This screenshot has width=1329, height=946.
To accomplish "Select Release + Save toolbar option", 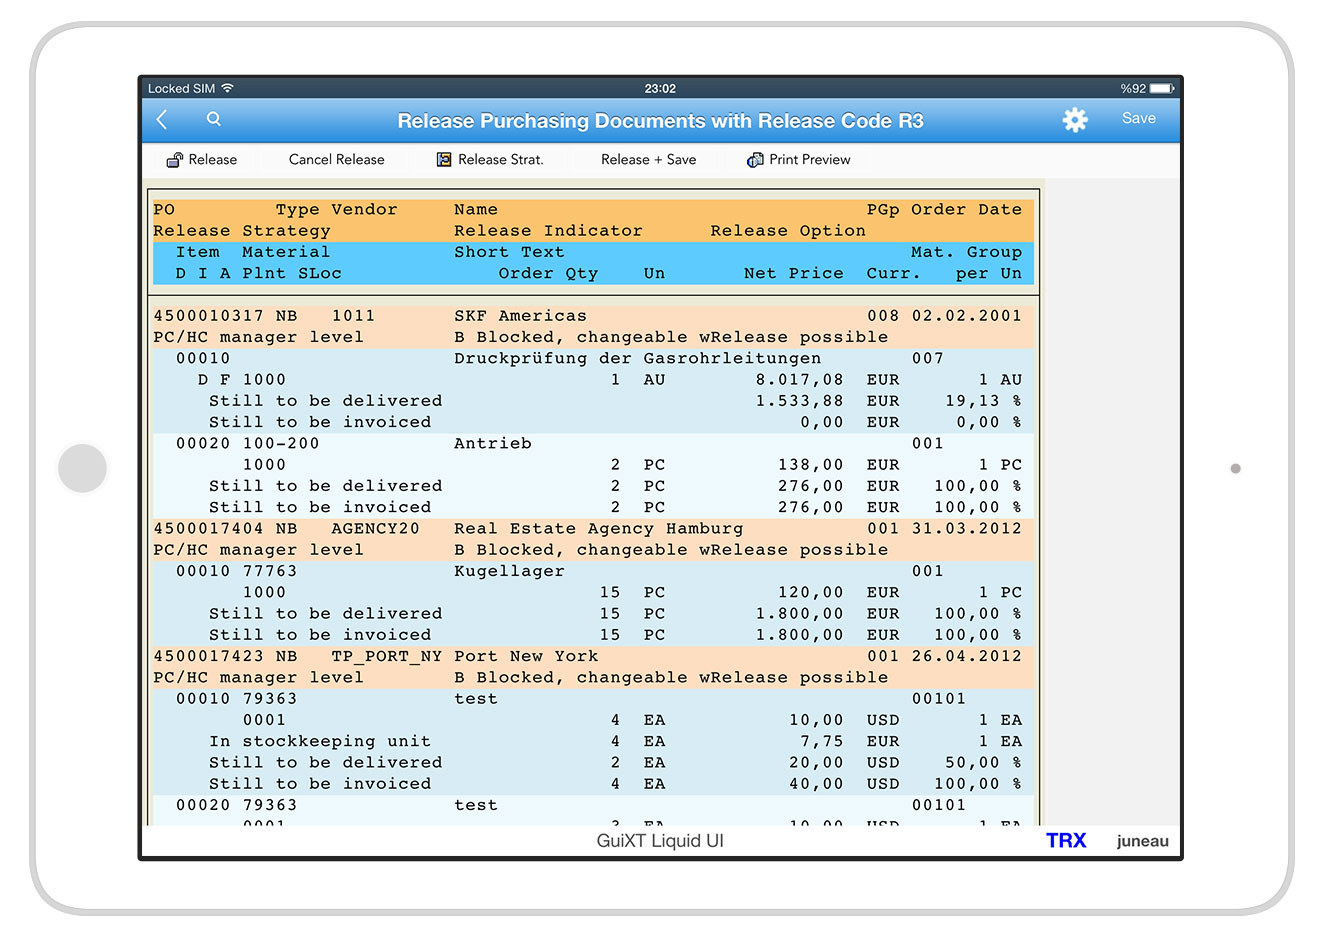I will (648, 160).
